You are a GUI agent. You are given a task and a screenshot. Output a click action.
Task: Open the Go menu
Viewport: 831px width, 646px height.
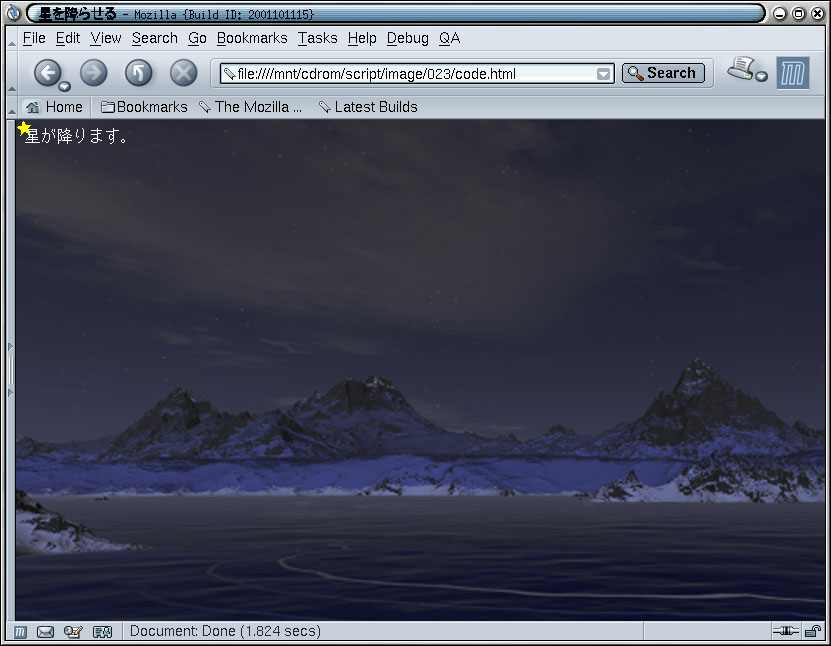[x=197, y=38]
